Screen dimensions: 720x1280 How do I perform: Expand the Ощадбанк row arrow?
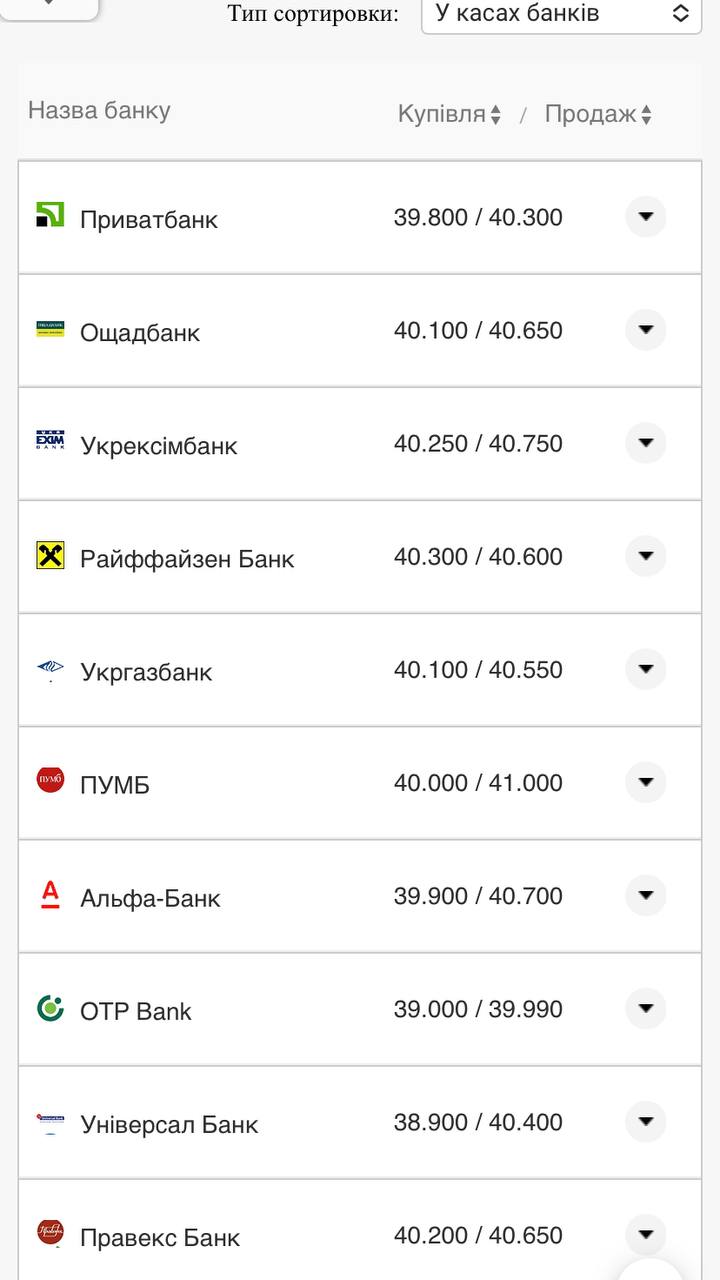[x=646, y=329]
